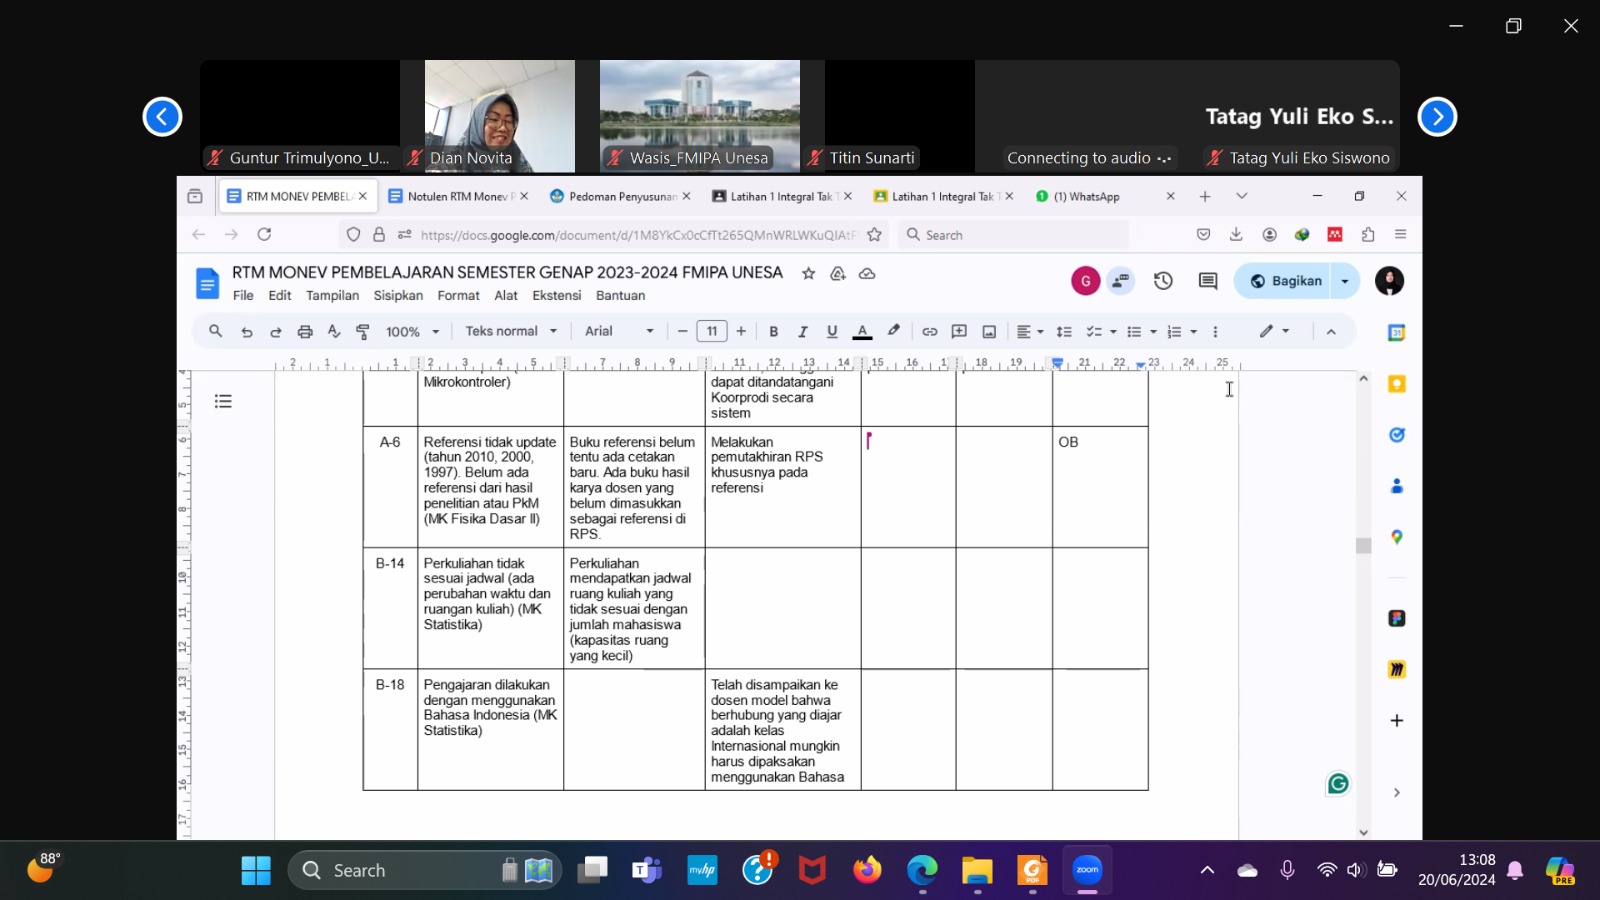
Task: Open version history clock icon
Action: (x=1163, y=281)
